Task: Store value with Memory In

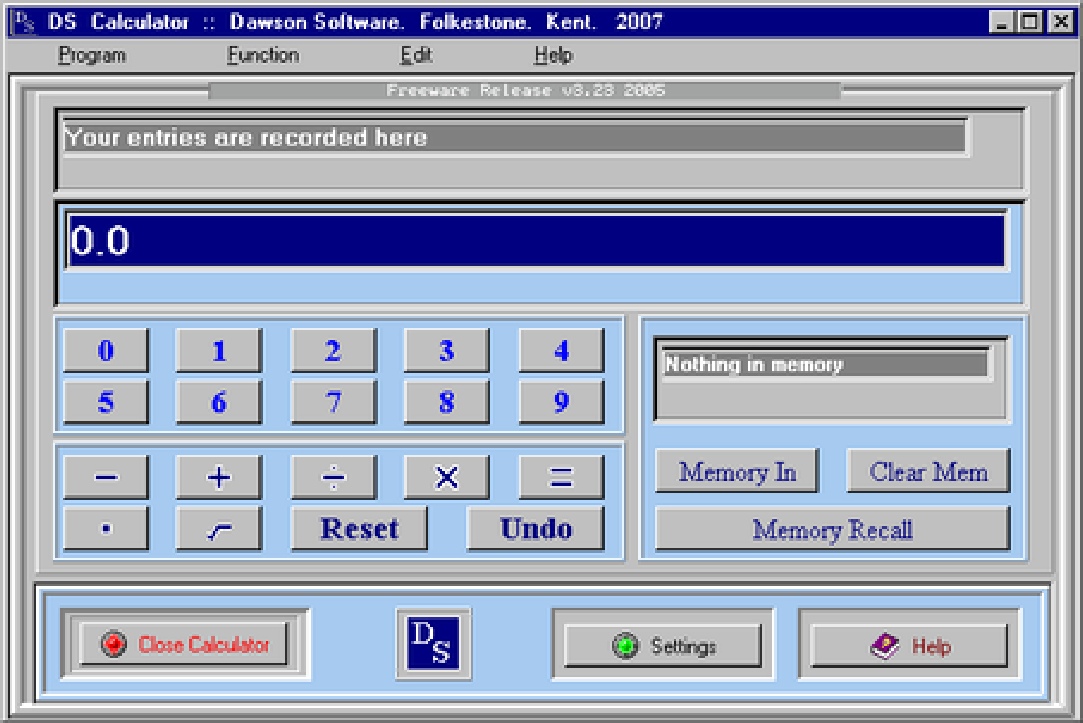Action: (736, 471)
